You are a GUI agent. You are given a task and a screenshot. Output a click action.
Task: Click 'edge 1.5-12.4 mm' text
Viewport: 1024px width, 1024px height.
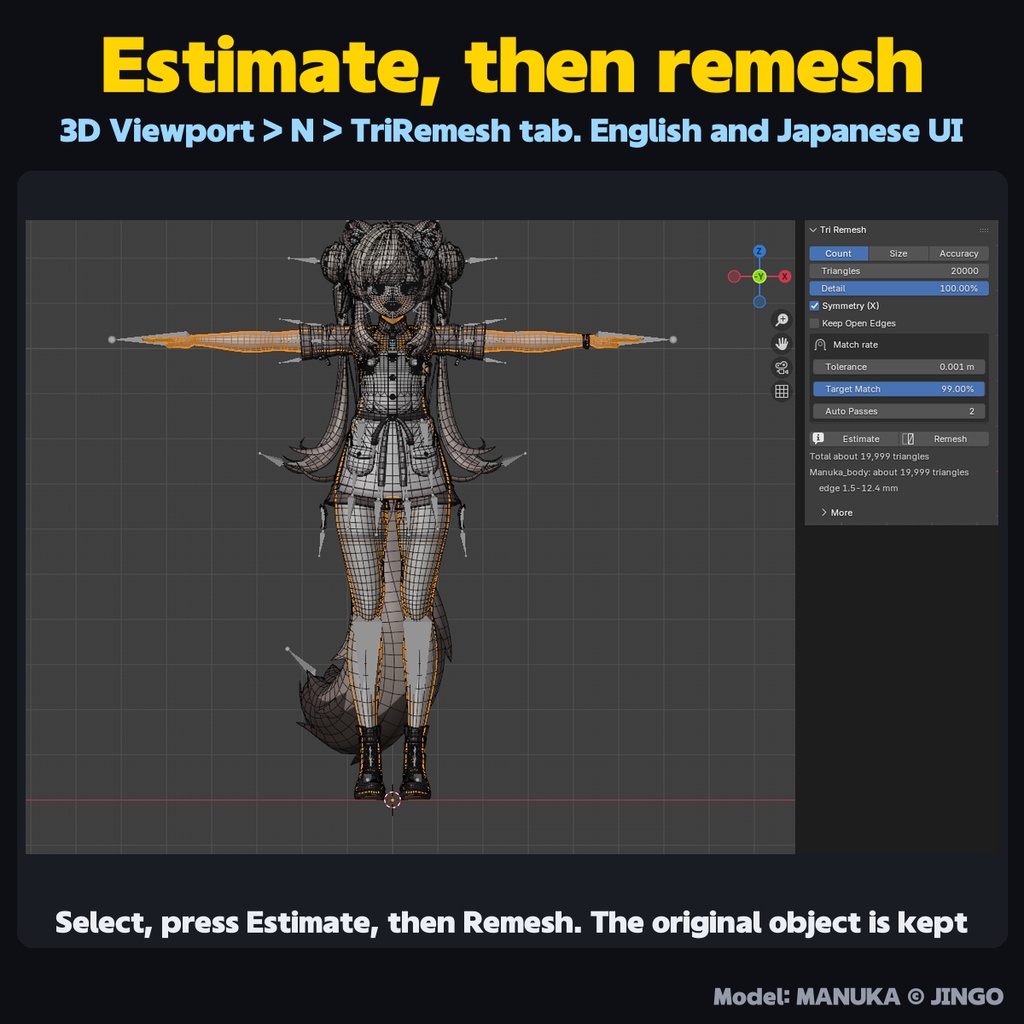858,488
